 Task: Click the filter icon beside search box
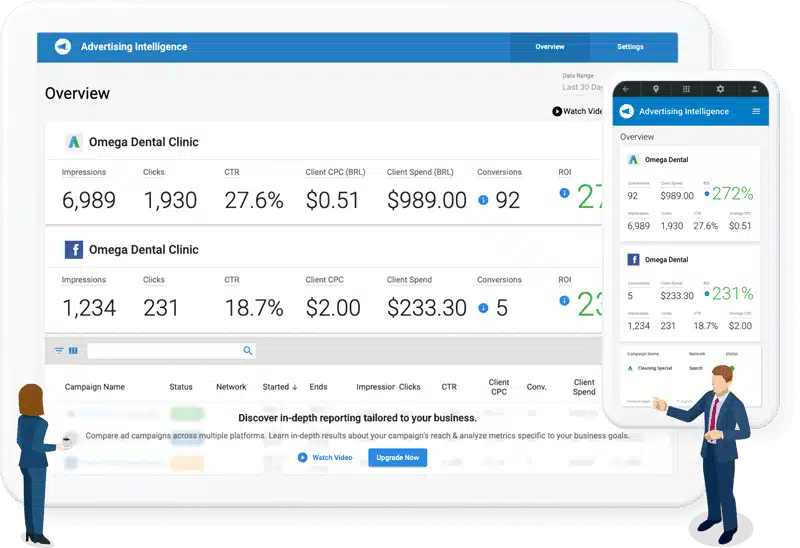click(x=59, y=351)
